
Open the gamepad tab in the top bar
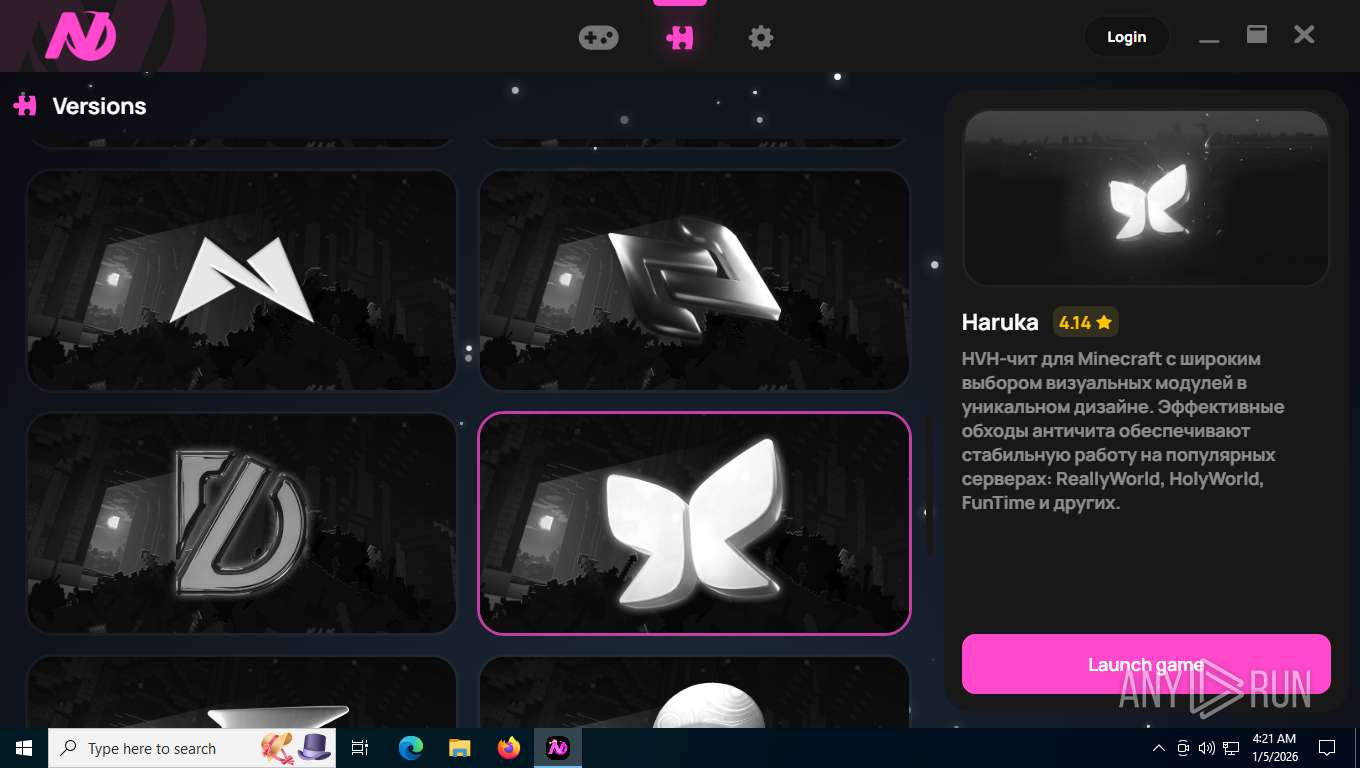pyautogui.click(x=598, y=37)
